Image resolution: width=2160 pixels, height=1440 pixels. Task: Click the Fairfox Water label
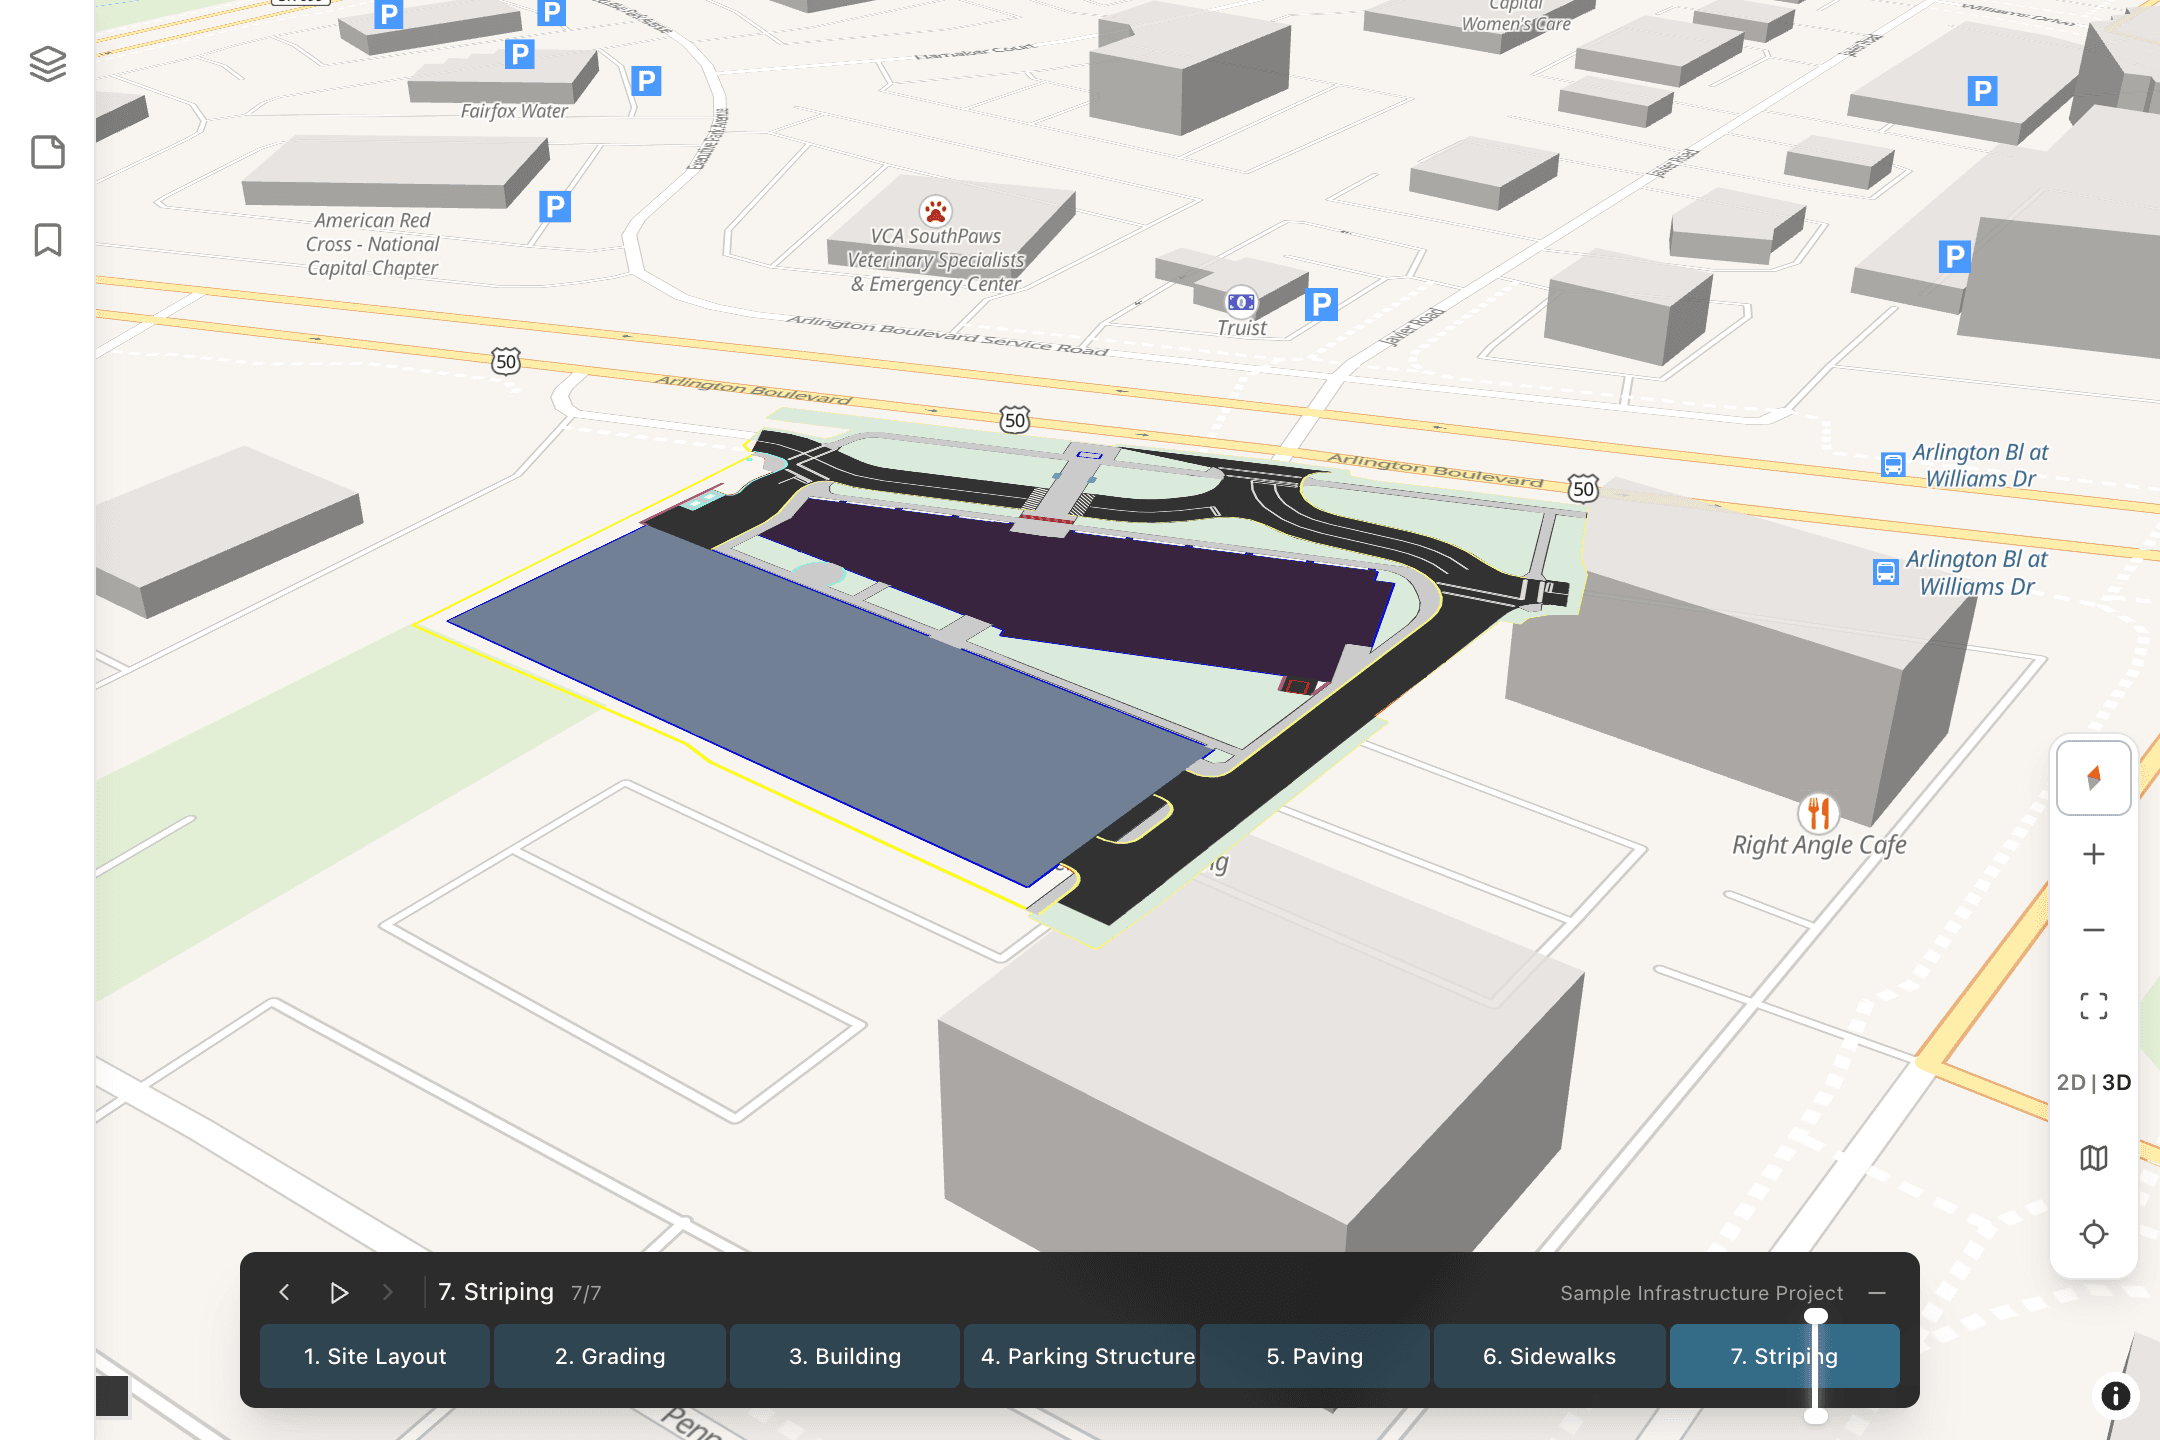(x=513, y=111)
